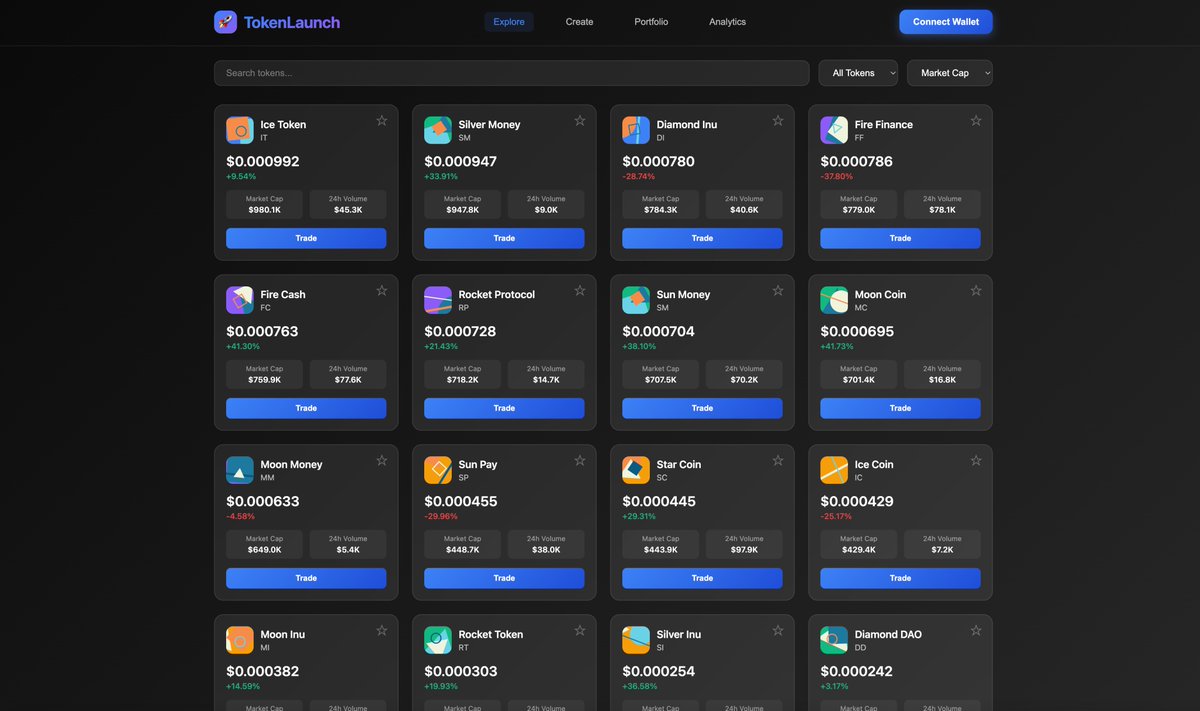The height and width of the screenshot is (711, 1200).
Task: Trade the Moon Money token
Action: tap(306, 578)
